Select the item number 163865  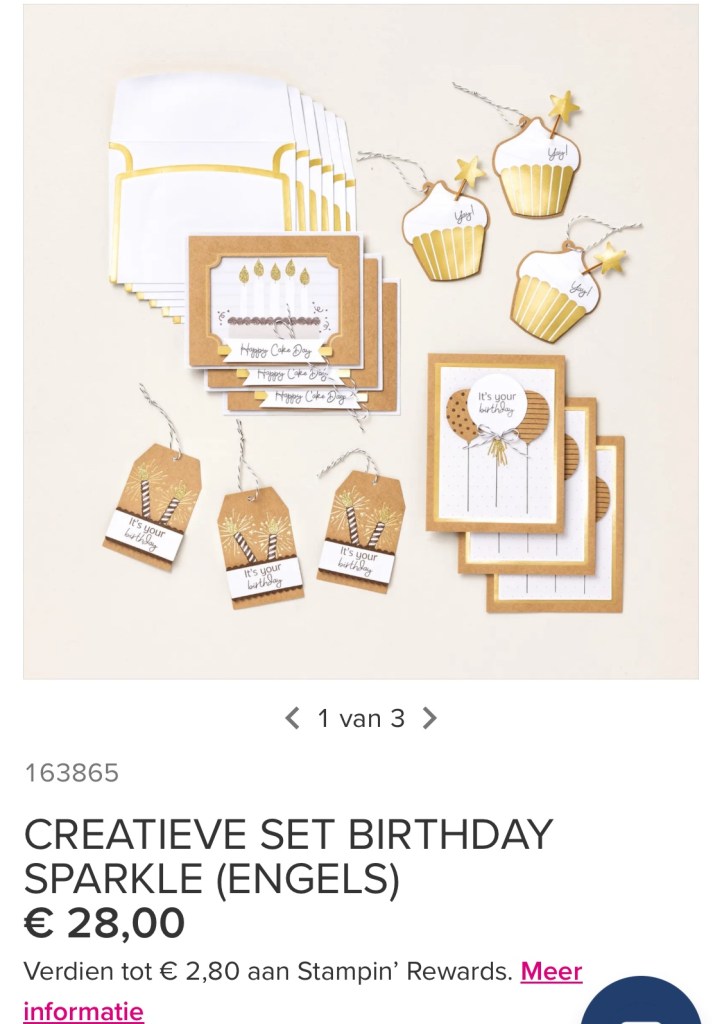pos(72,773)
